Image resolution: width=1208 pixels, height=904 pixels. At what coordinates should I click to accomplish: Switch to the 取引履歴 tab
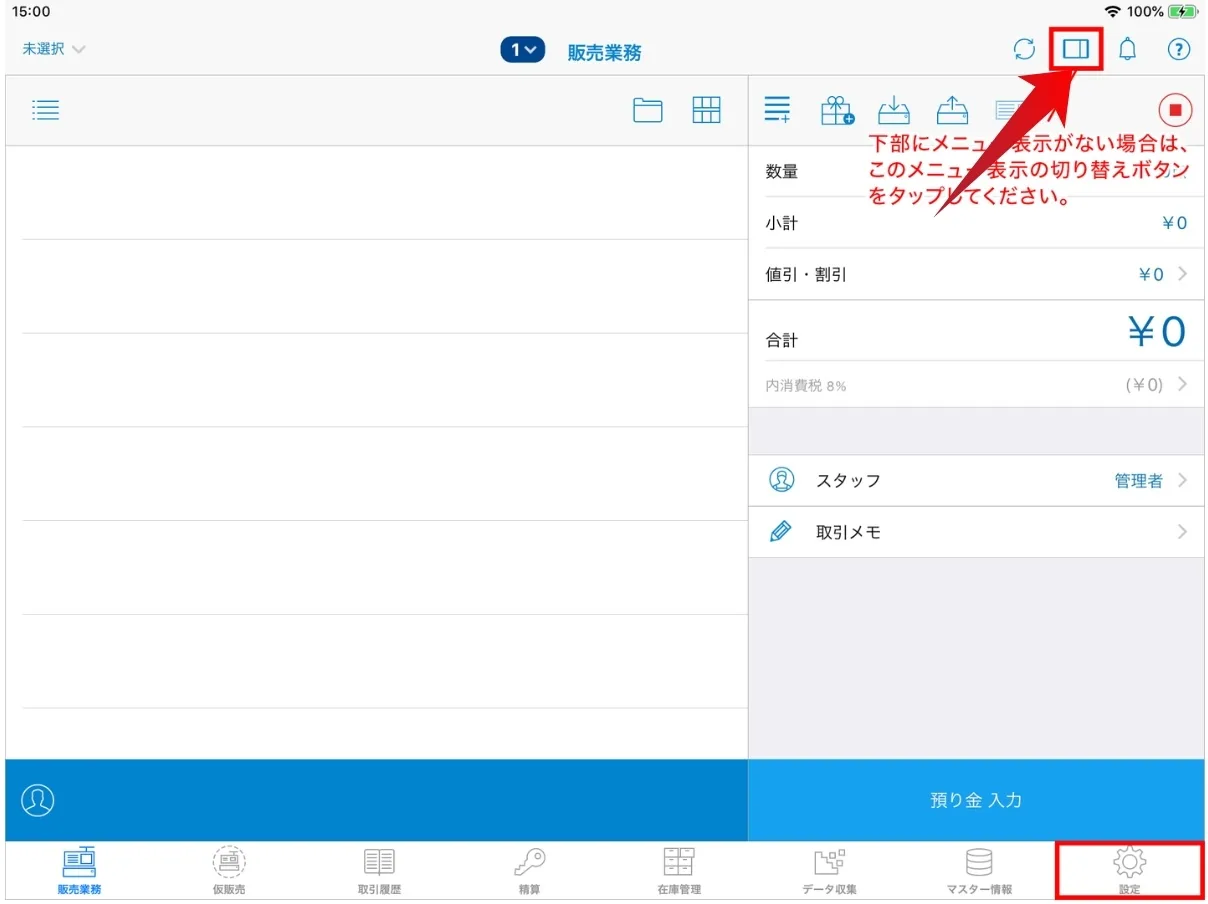pos(379,871)
